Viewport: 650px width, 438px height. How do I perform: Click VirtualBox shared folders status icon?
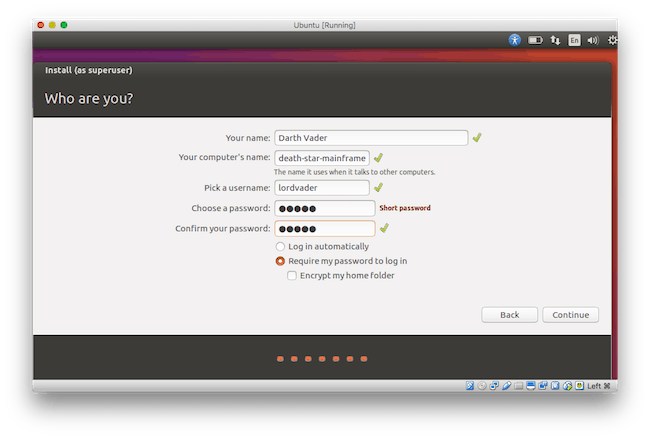518,386
